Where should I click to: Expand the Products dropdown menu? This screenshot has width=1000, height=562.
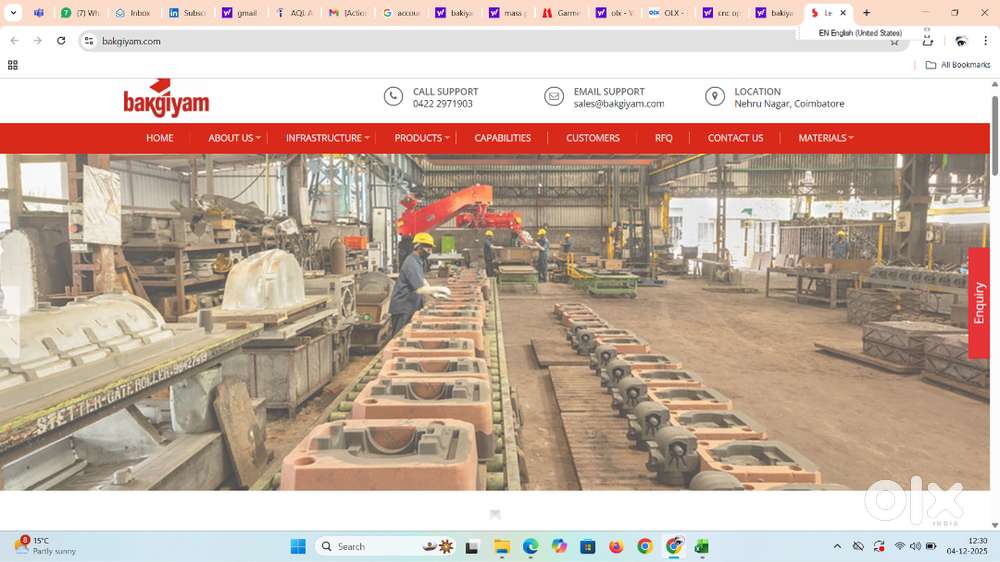click(421, 138)
